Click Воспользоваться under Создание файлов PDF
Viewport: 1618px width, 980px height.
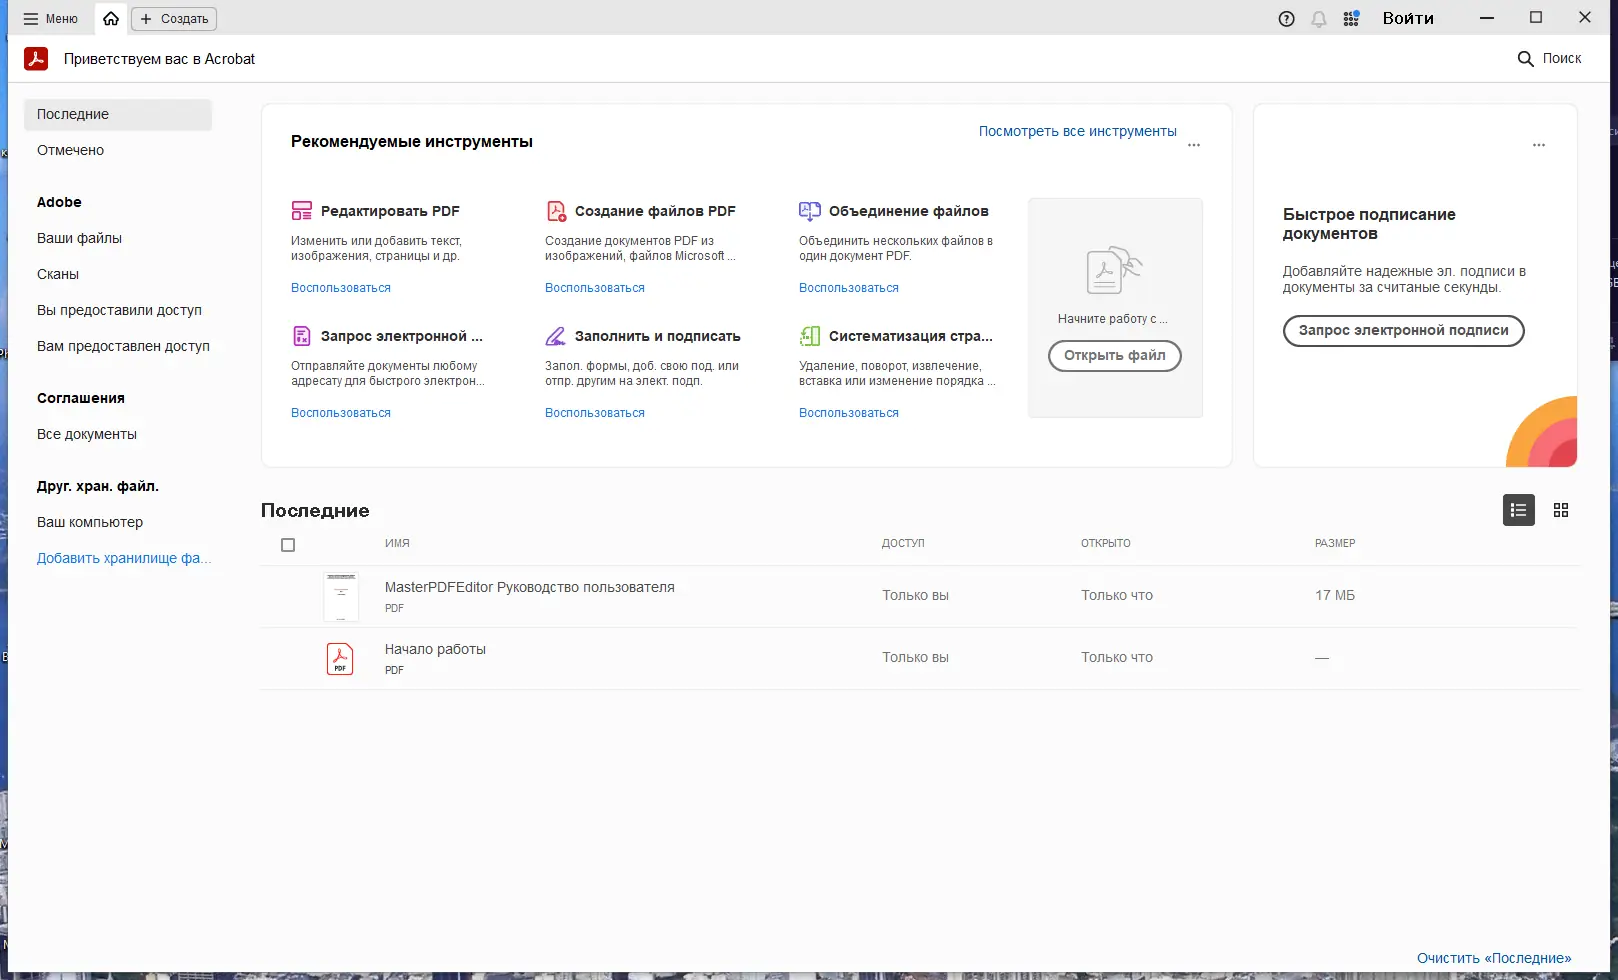(x=595, y=288)
